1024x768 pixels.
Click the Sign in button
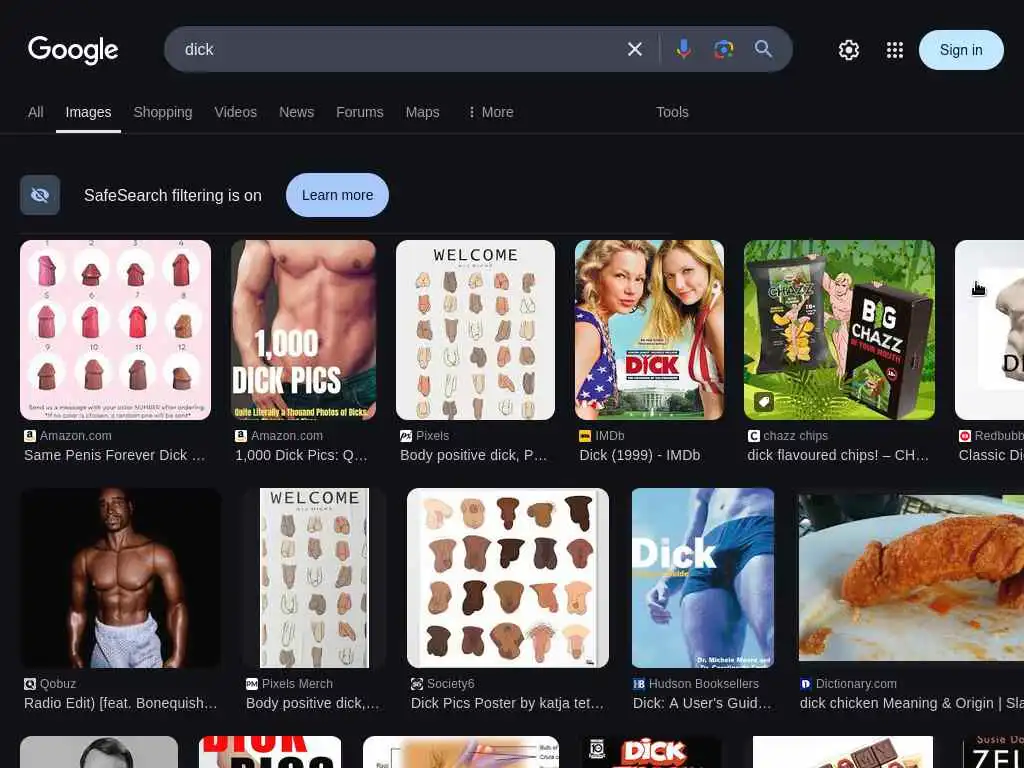(x=961, y=50)
